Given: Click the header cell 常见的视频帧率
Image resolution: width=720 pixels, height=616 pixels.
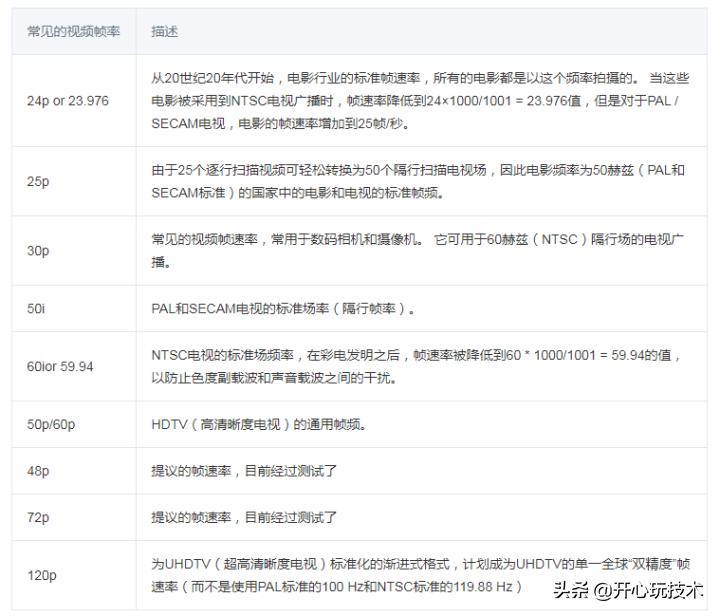Looking at the screenshot, I should [73, 31].
